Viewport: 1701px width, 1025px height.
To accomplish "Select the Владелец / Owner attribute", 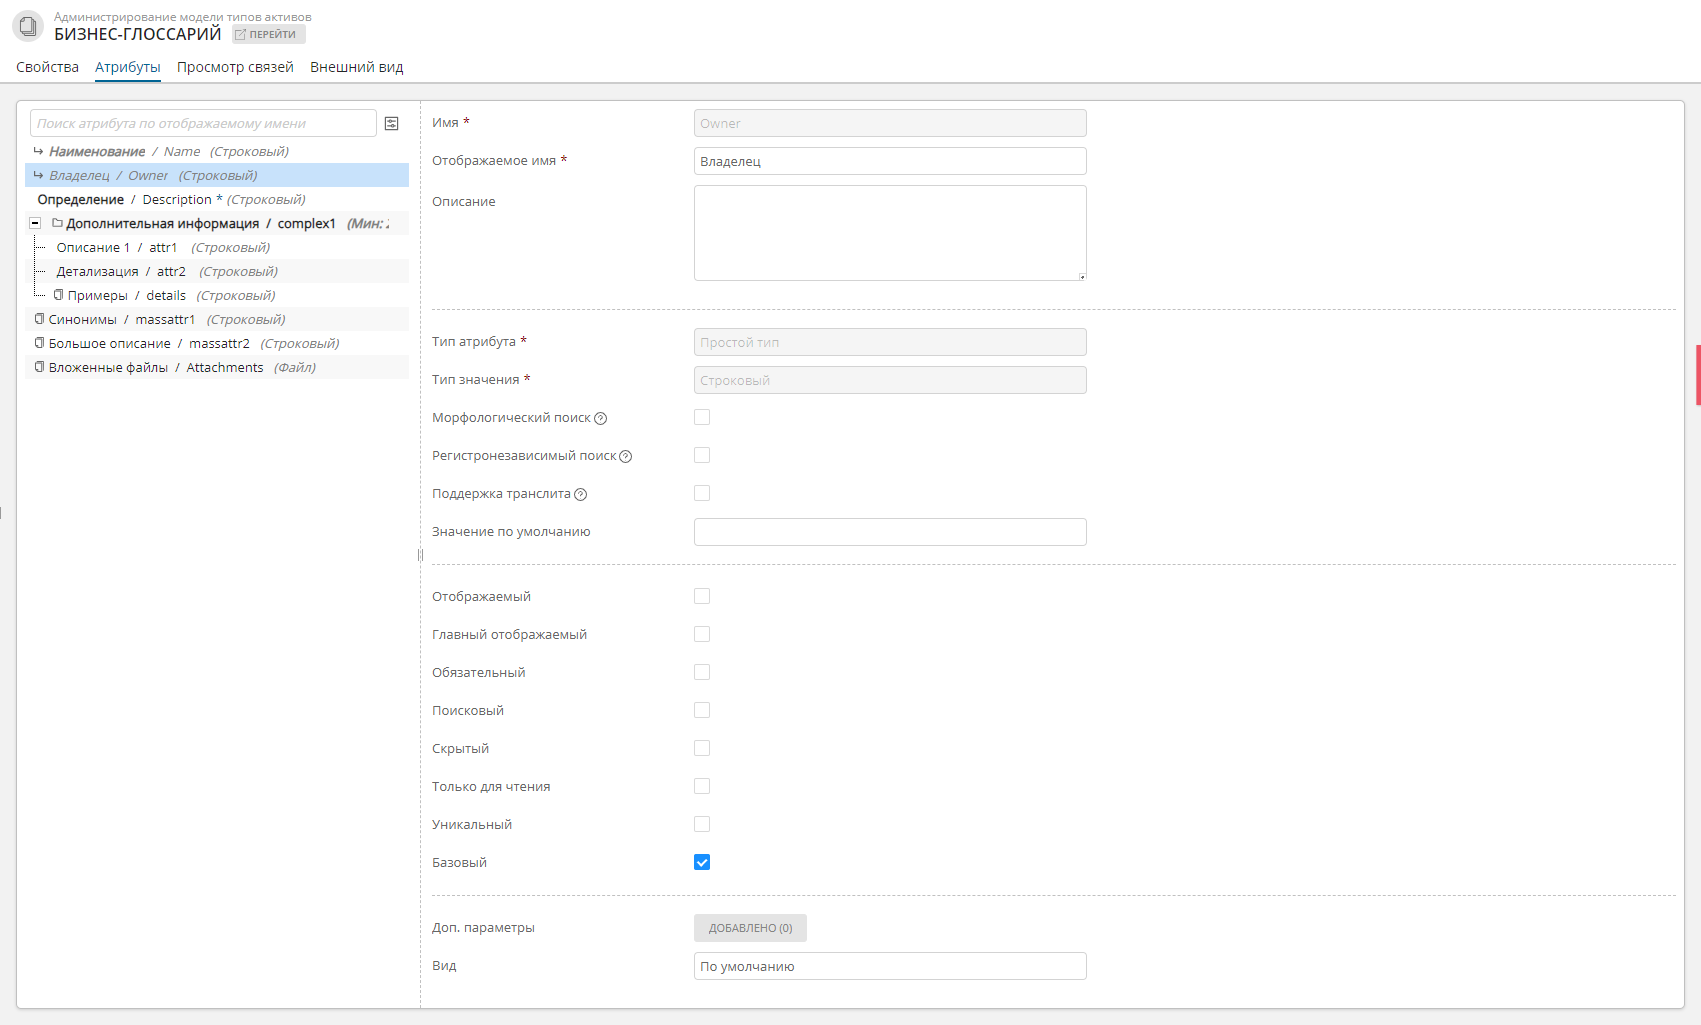I will tap(217, 175).
